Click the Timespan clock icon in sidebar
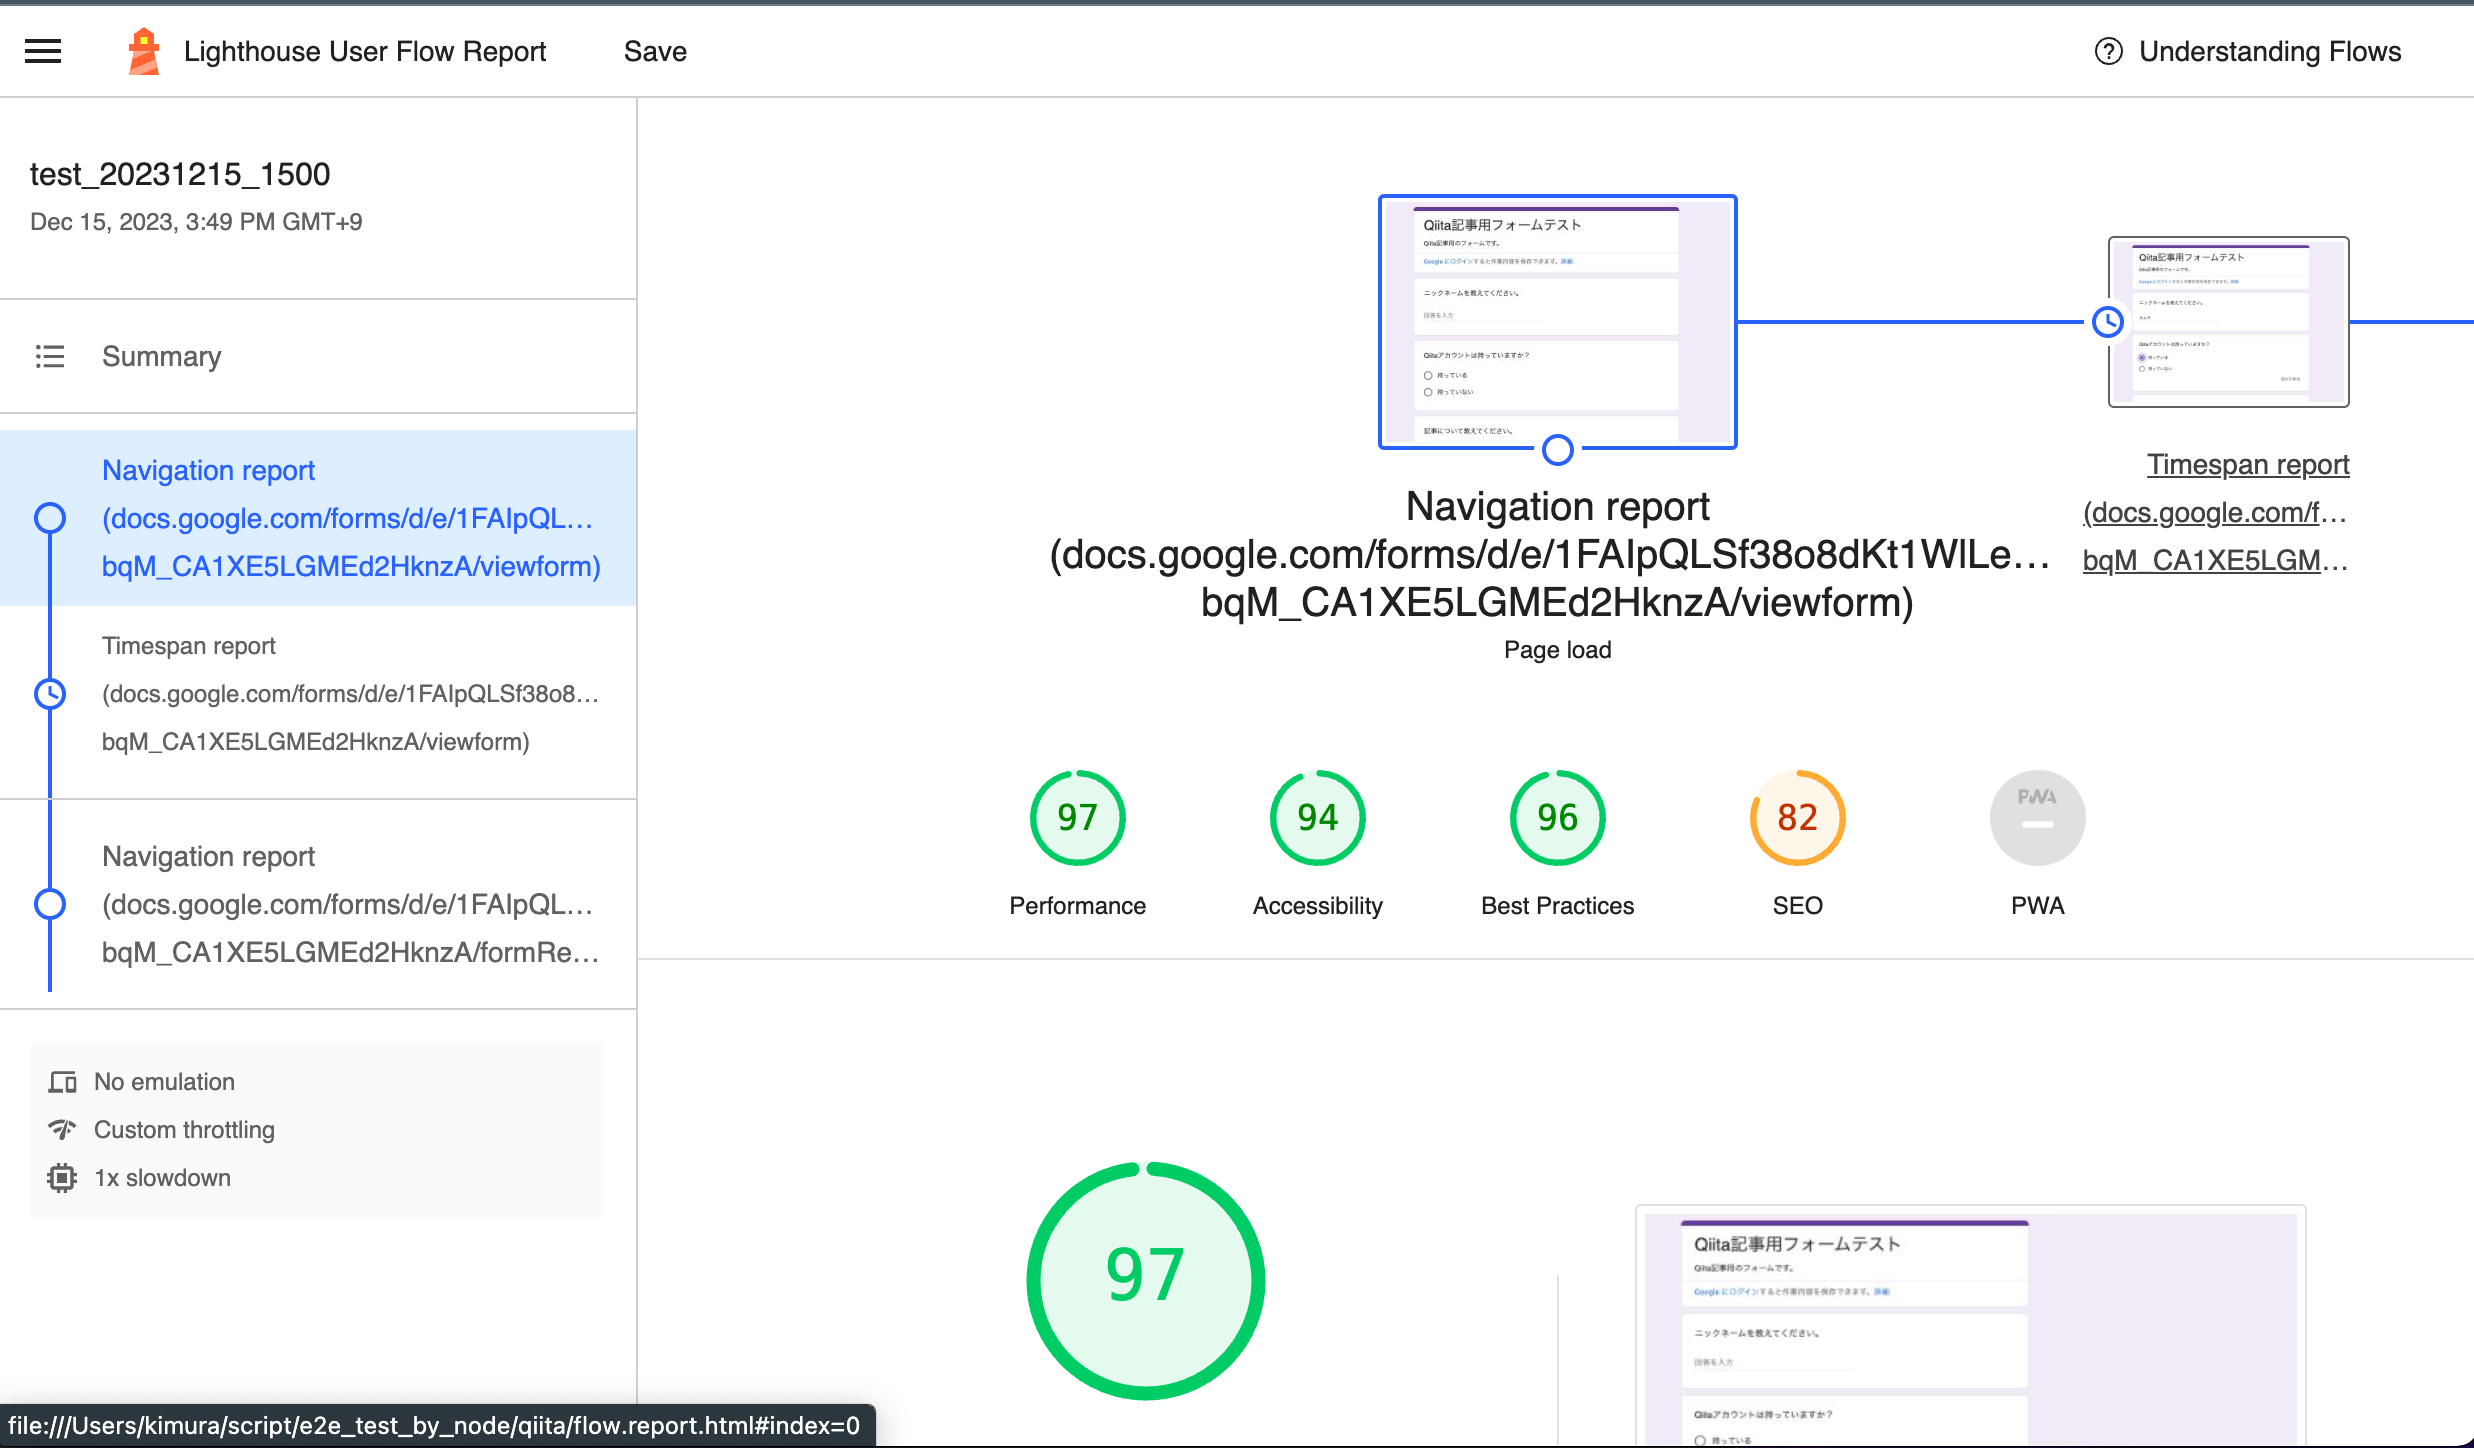Viewport: 2474px width, 1448px height. pos(50,693)
